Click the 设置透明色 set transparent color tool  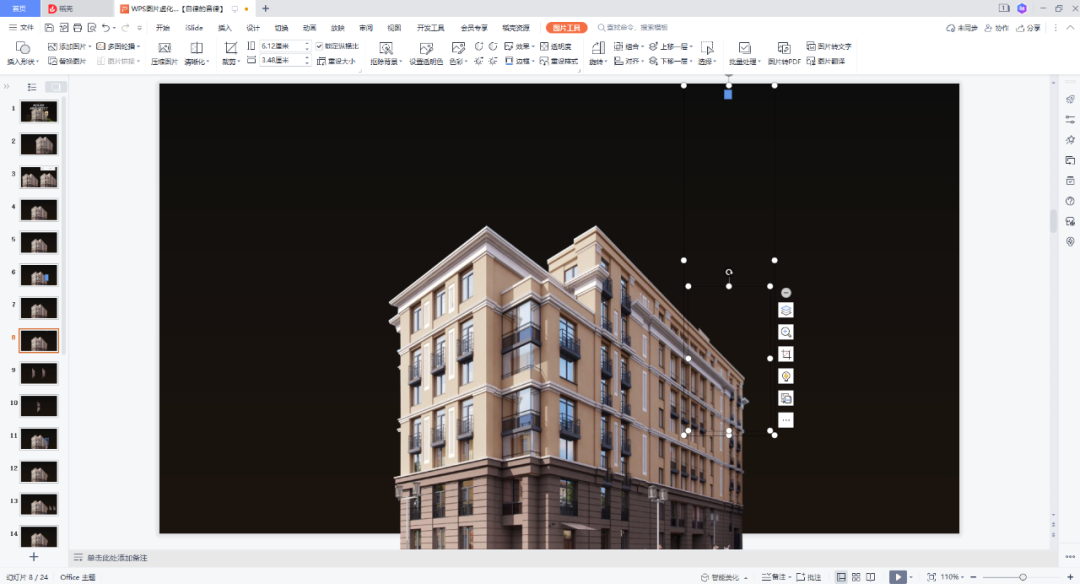(426, 54)
